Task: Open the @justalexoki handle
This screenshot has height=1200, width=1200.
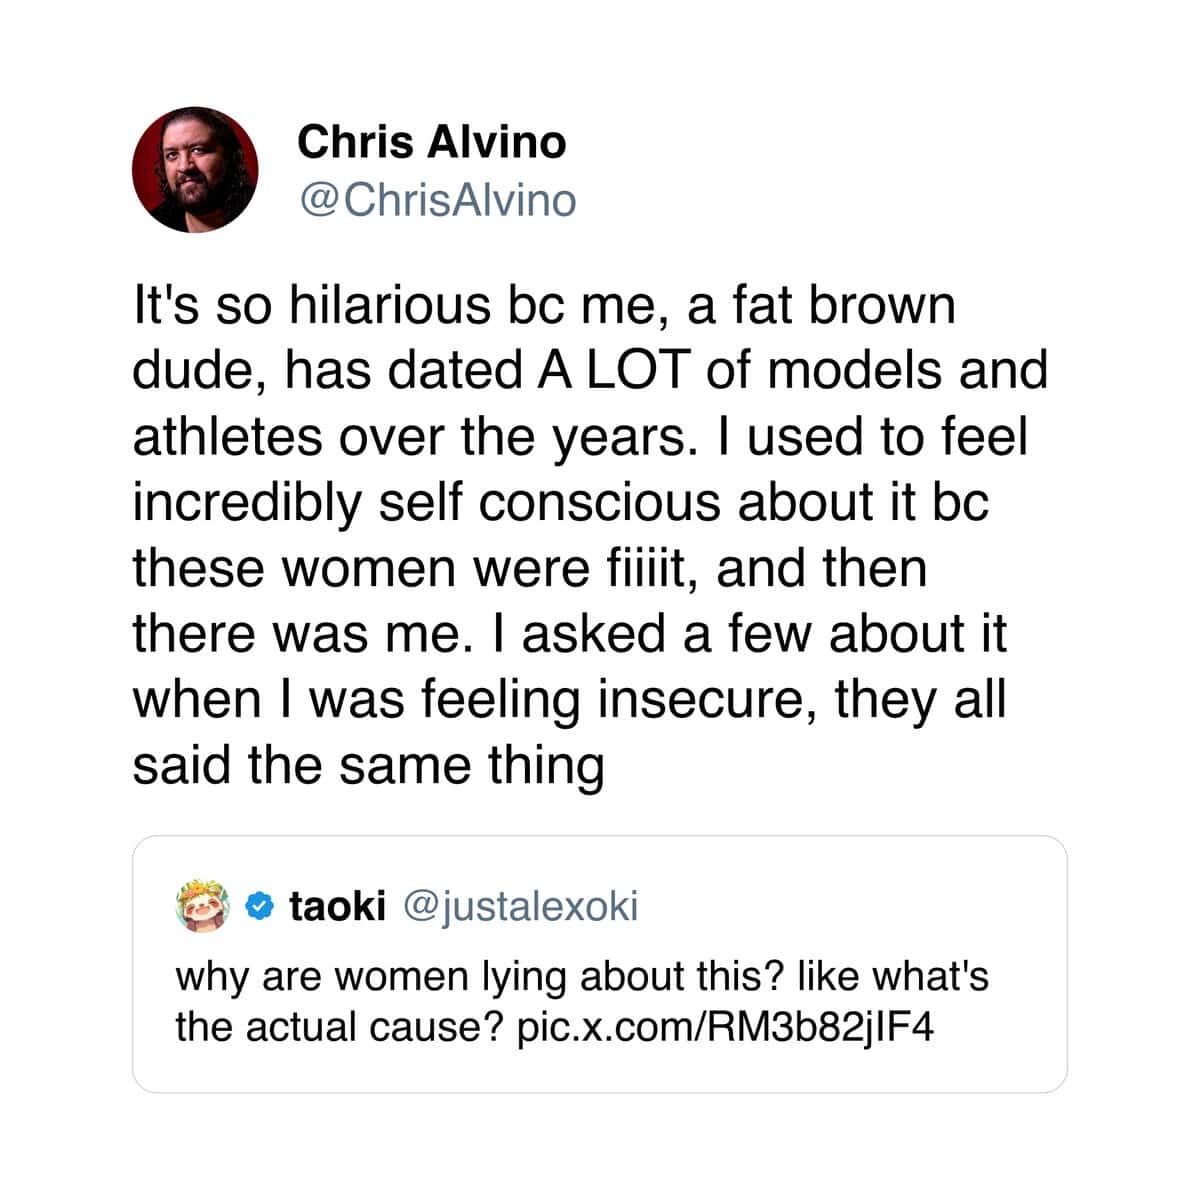Action: [520, 907]
